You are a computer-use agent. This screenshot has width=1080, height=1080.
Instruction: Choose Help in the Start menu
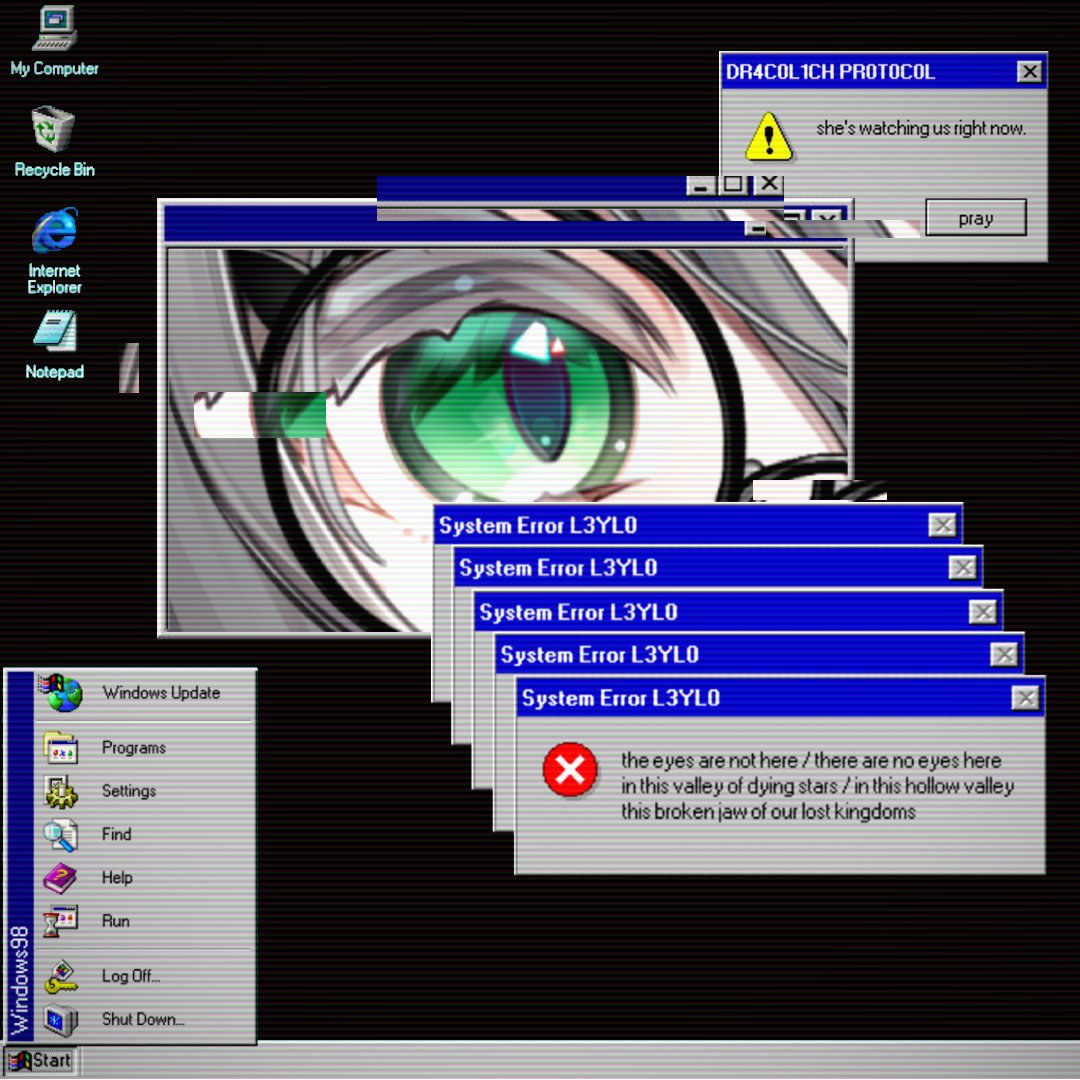coord(146,878)
